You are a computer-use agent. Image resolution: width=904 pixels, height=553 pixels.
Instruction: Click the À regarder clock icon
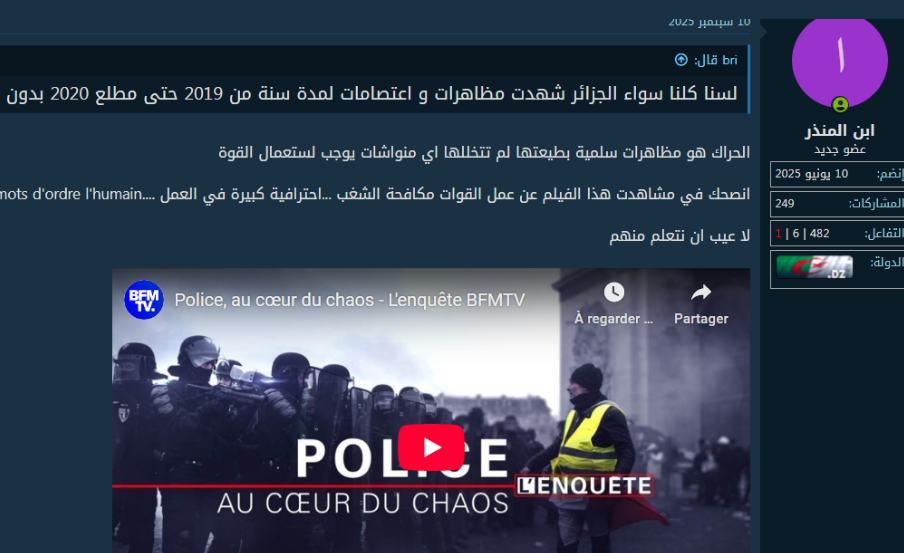pos(614,292)
